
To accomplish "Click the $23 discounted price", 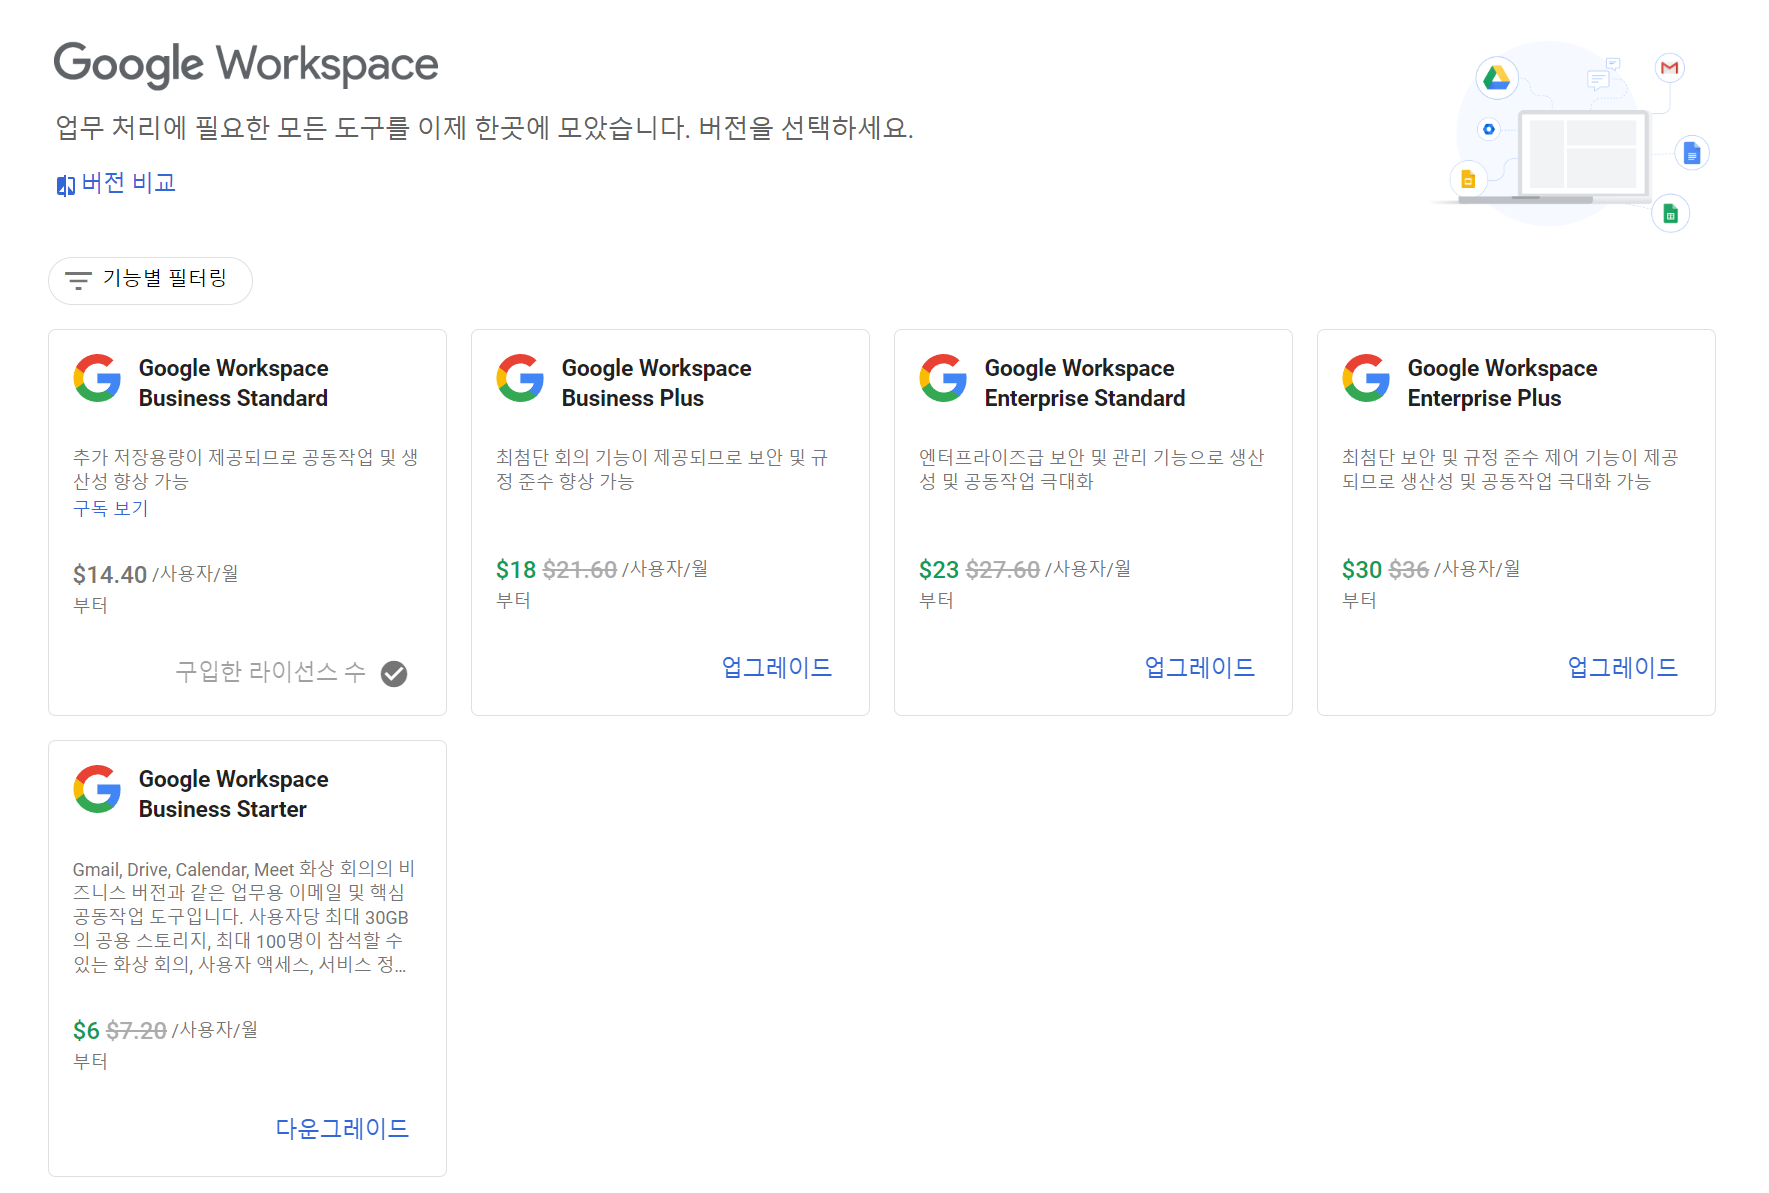I will pyautogui.click(x=939, y=569).
